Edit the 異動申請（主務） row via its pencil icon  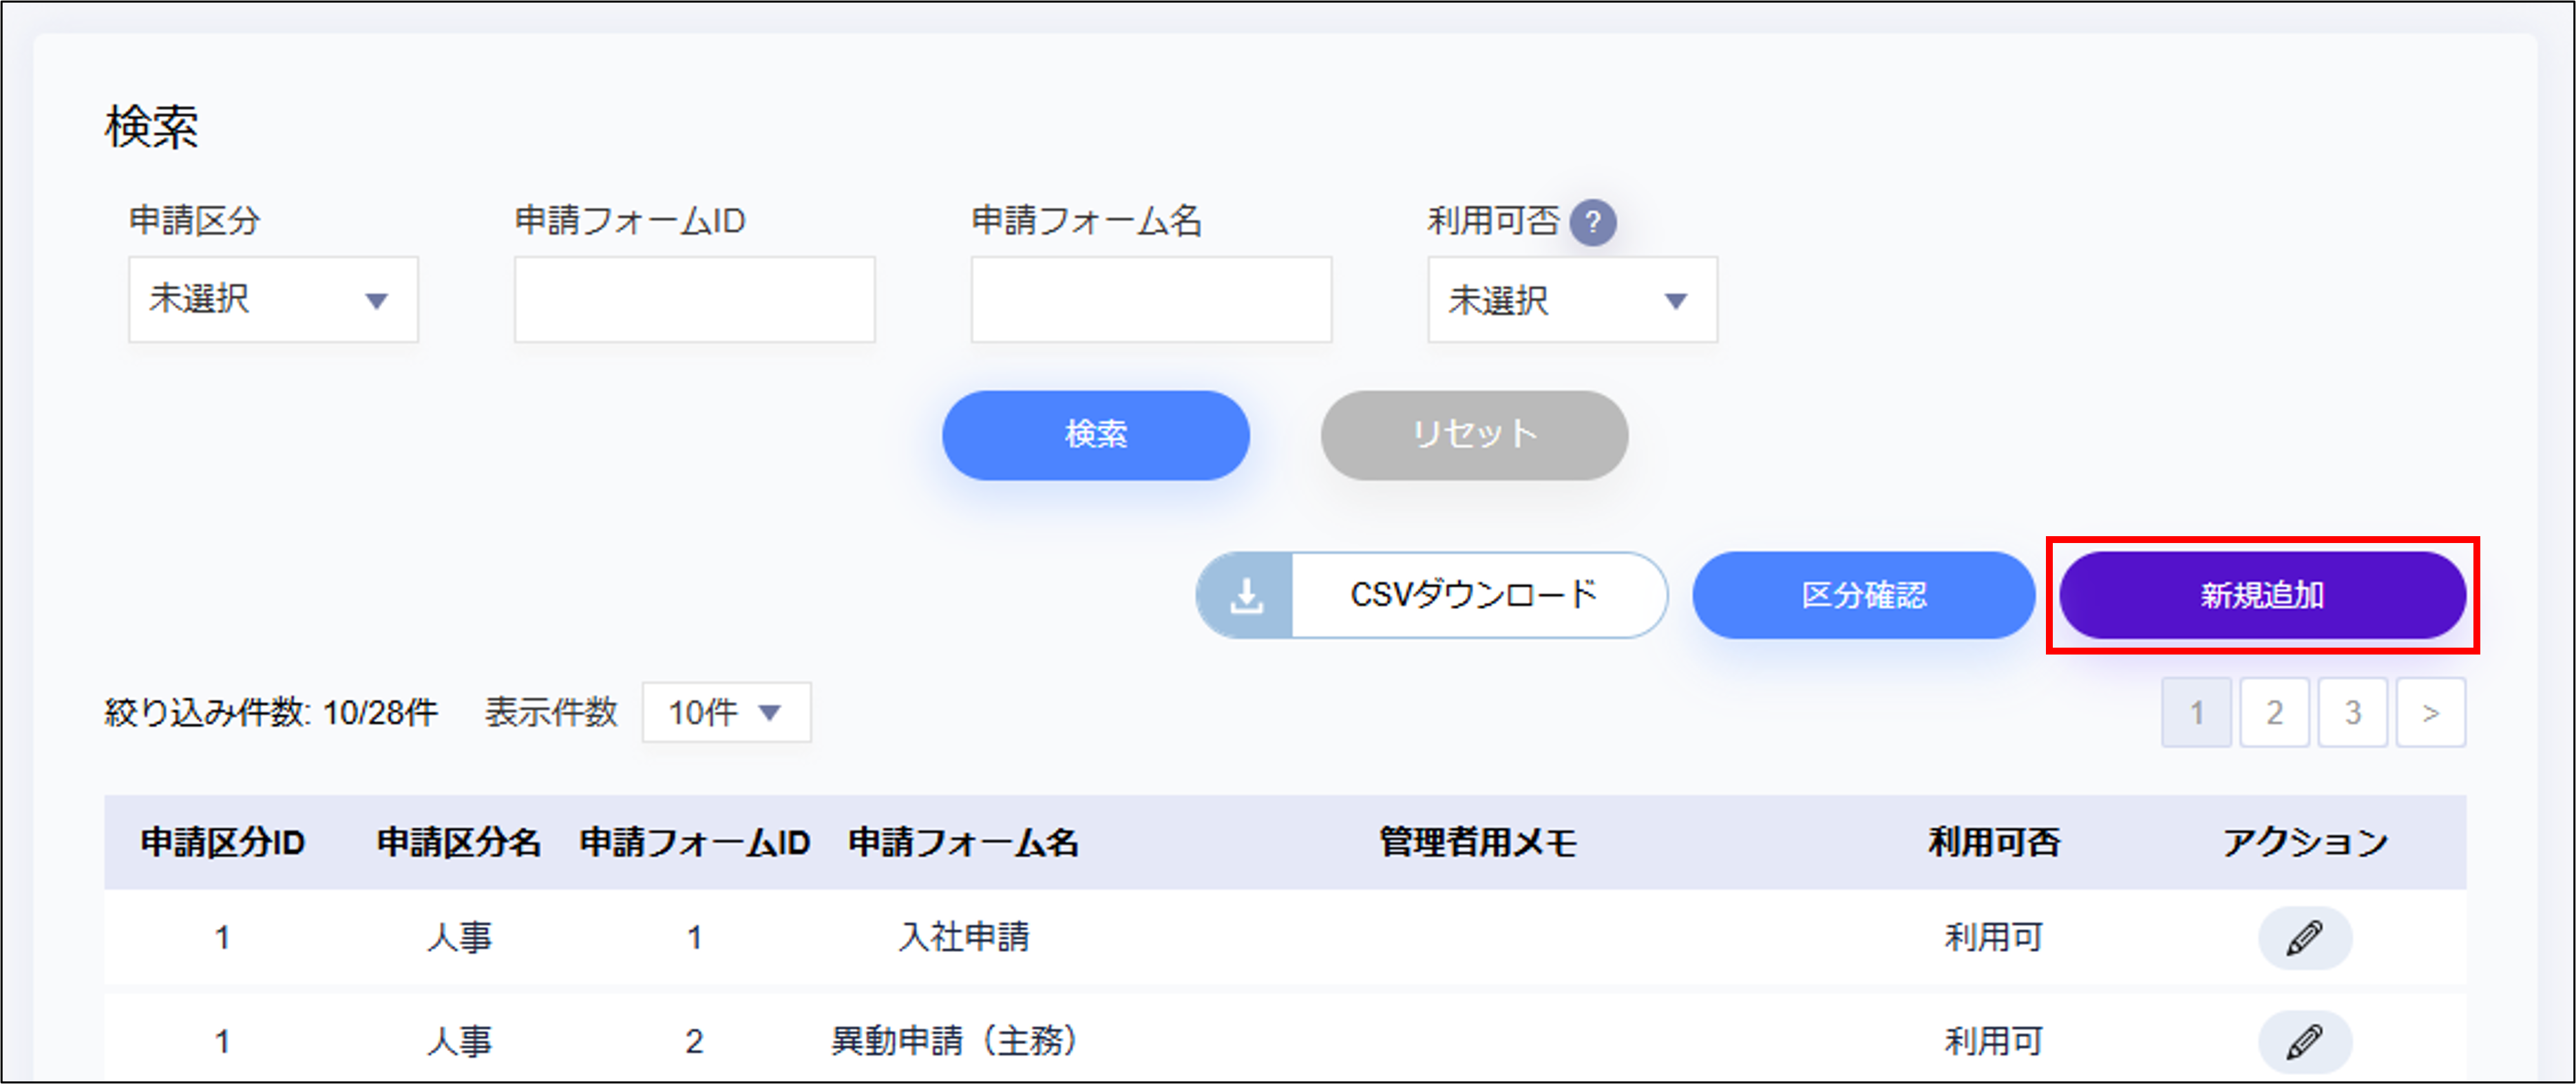(x=2304, y=1042)
